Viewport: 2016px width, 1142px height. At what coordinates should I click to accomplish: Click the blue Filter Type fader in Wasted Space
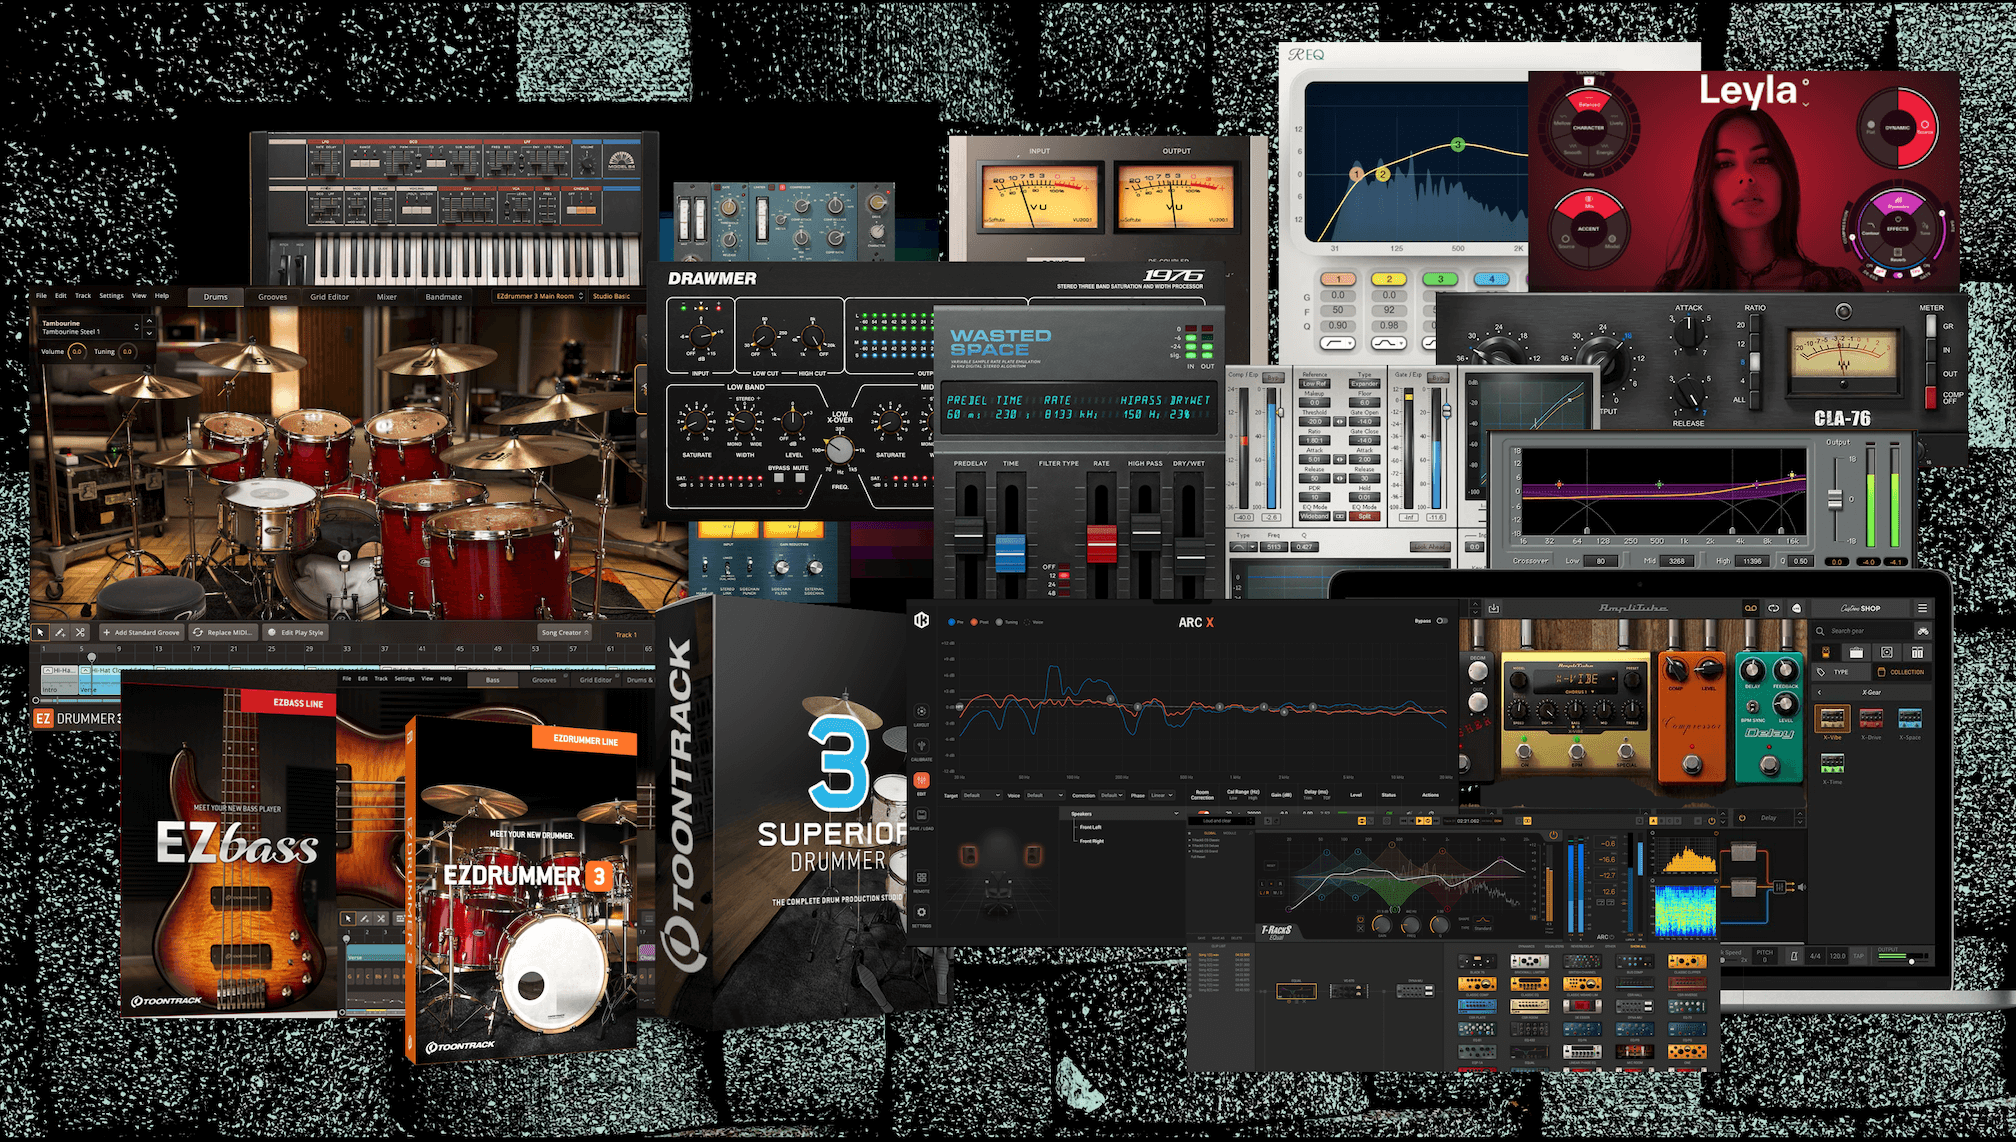1010,551
